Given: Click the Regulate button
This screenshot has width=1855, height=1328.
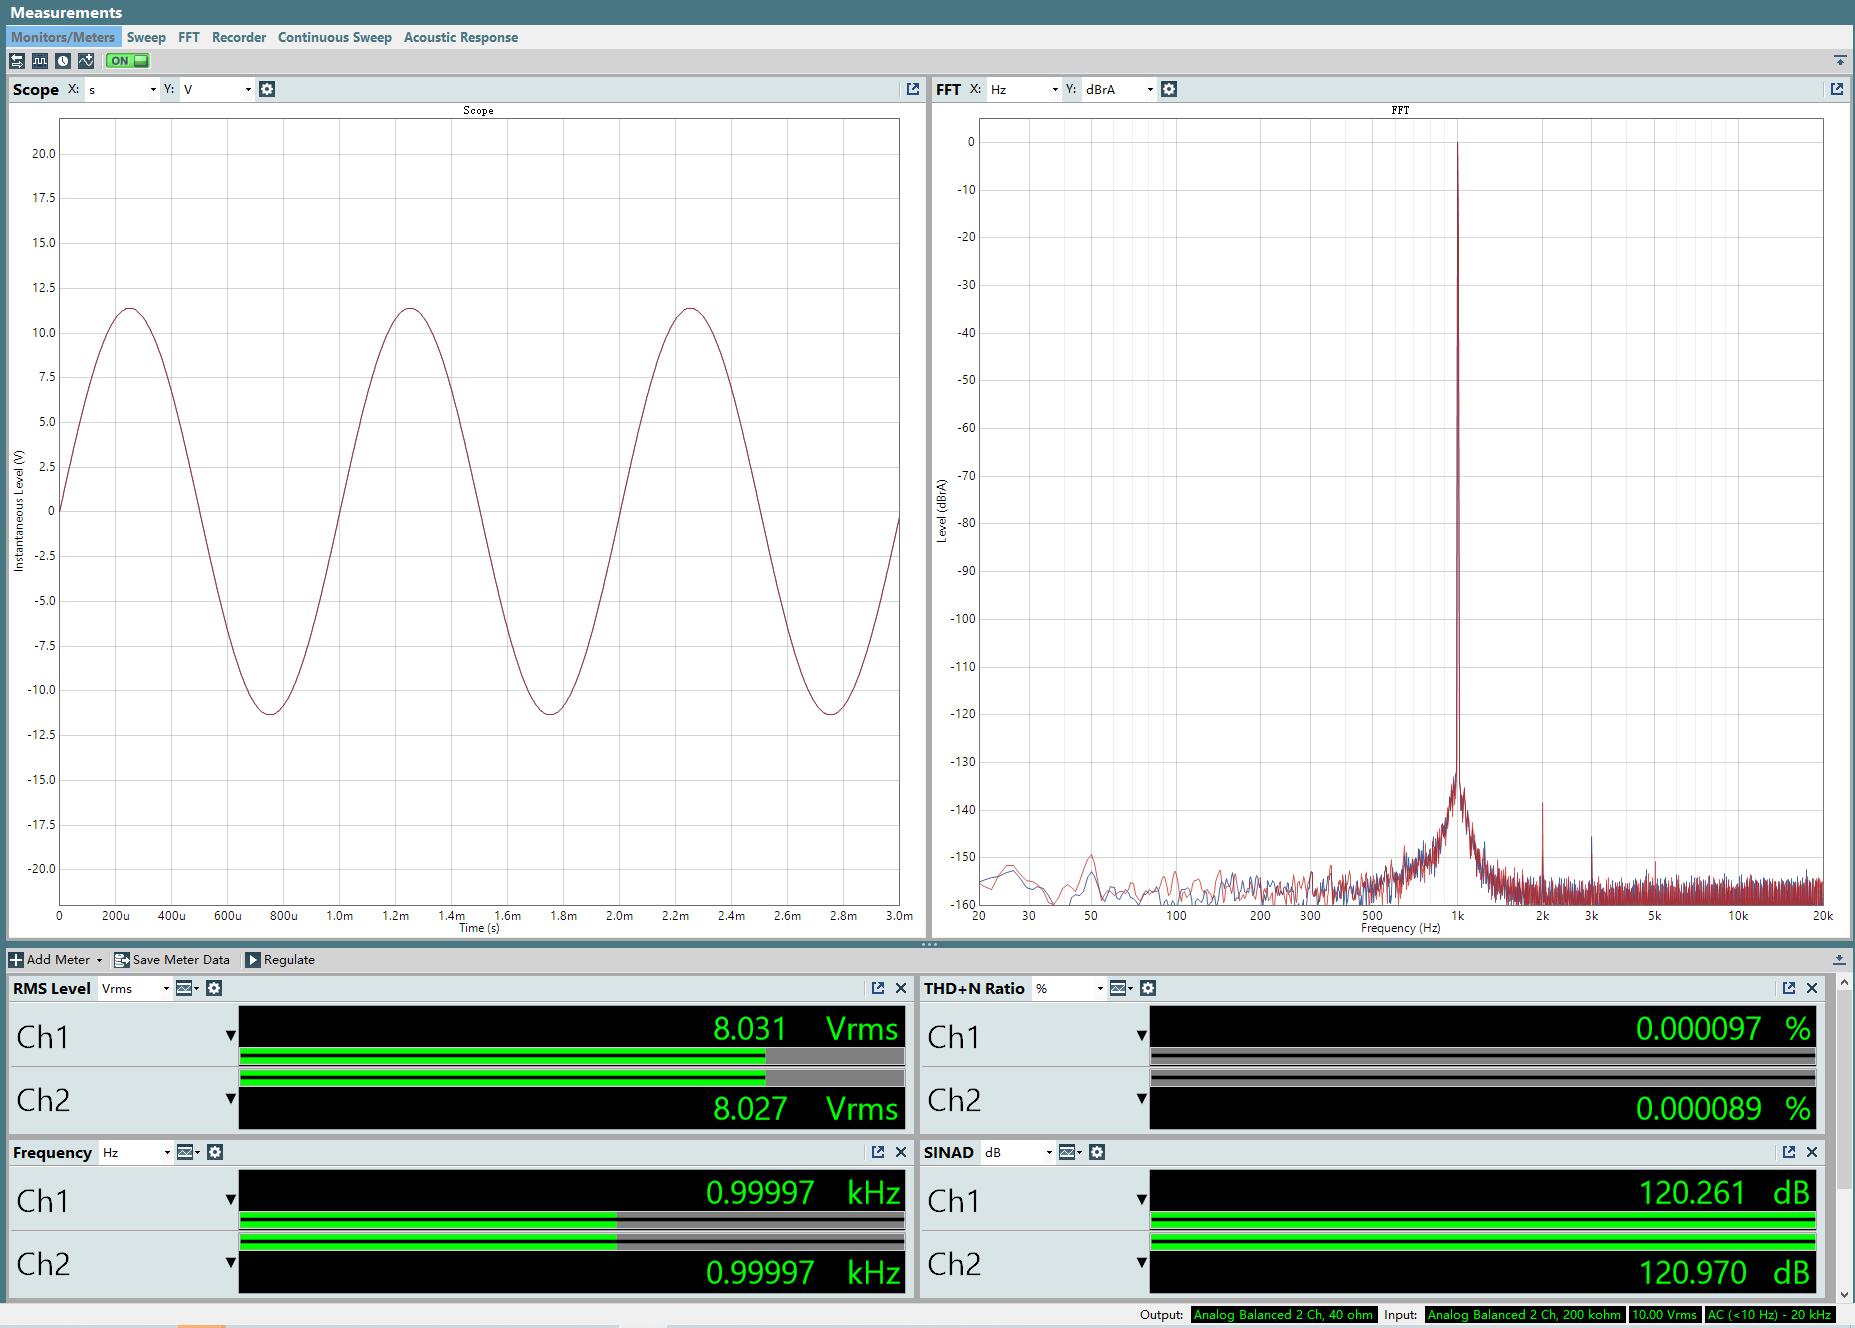Looking at the screenshot, I should 281,959.
